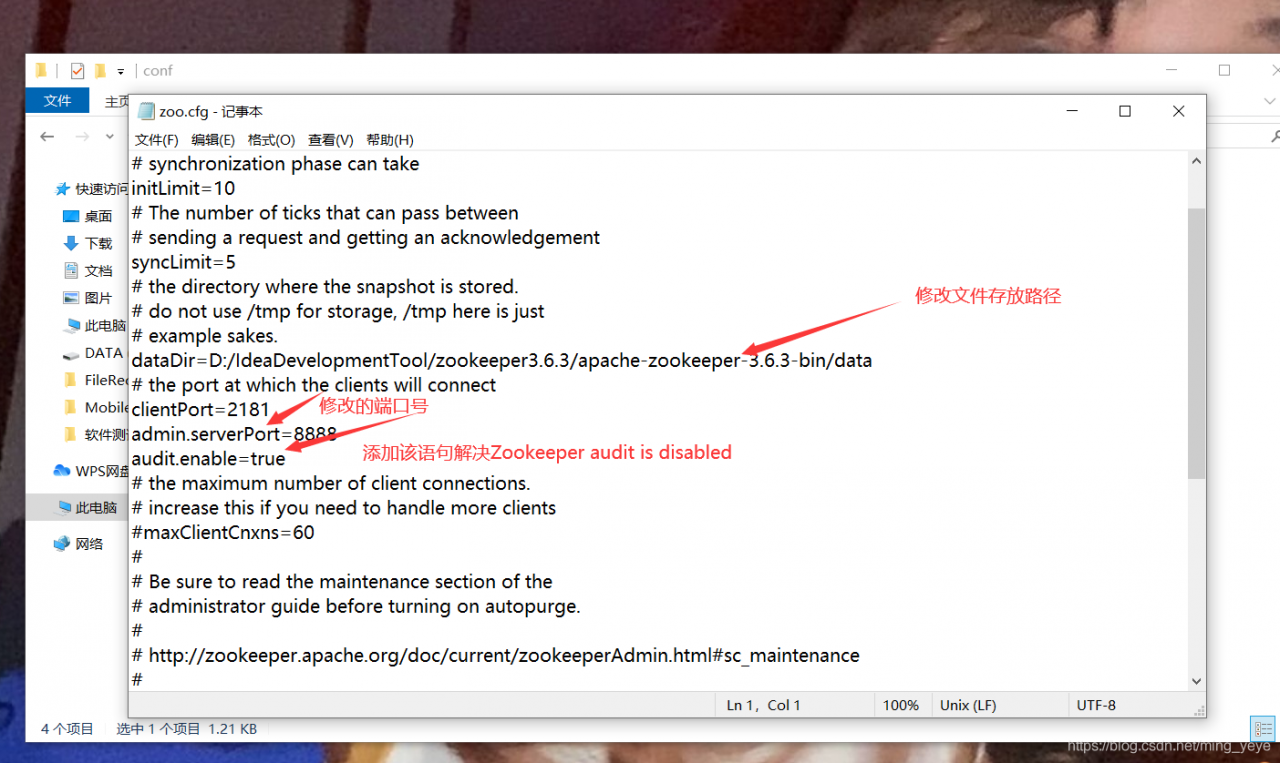Open the 文件(F) menu in Notepad
Image resolution: width=1280 pixels, height=763 pixels.
pyautogui.click(x=156, y=140)
